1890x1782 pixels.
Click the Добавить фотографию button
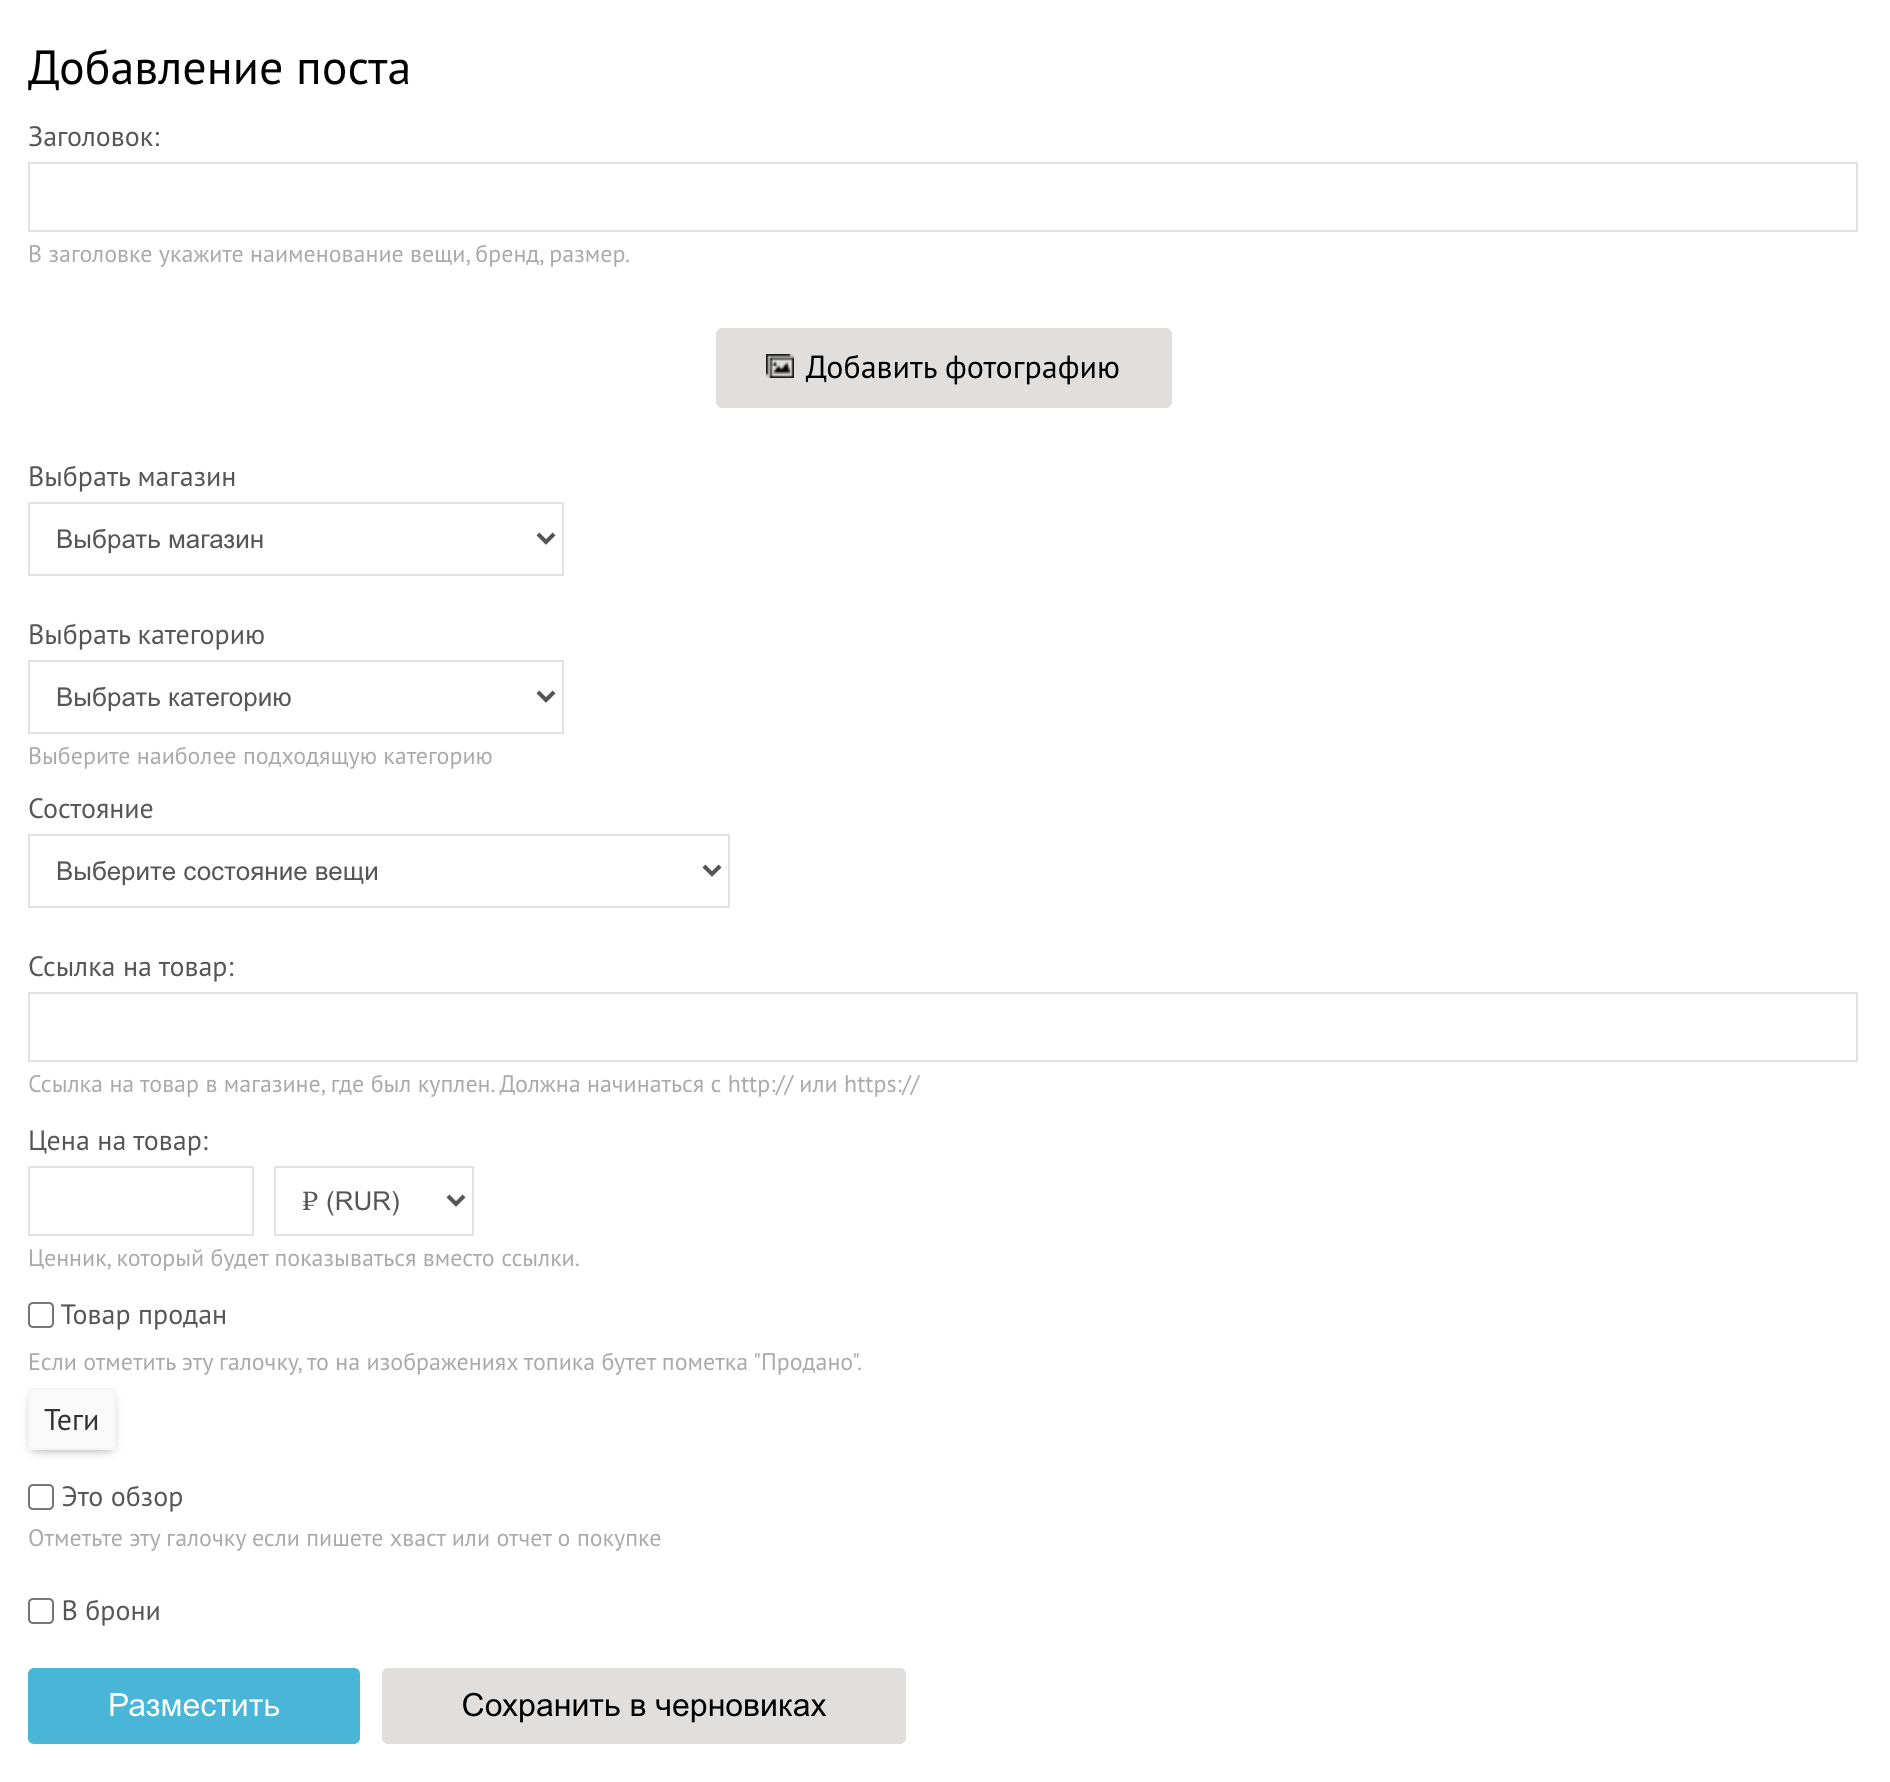[x=943, y=368]
